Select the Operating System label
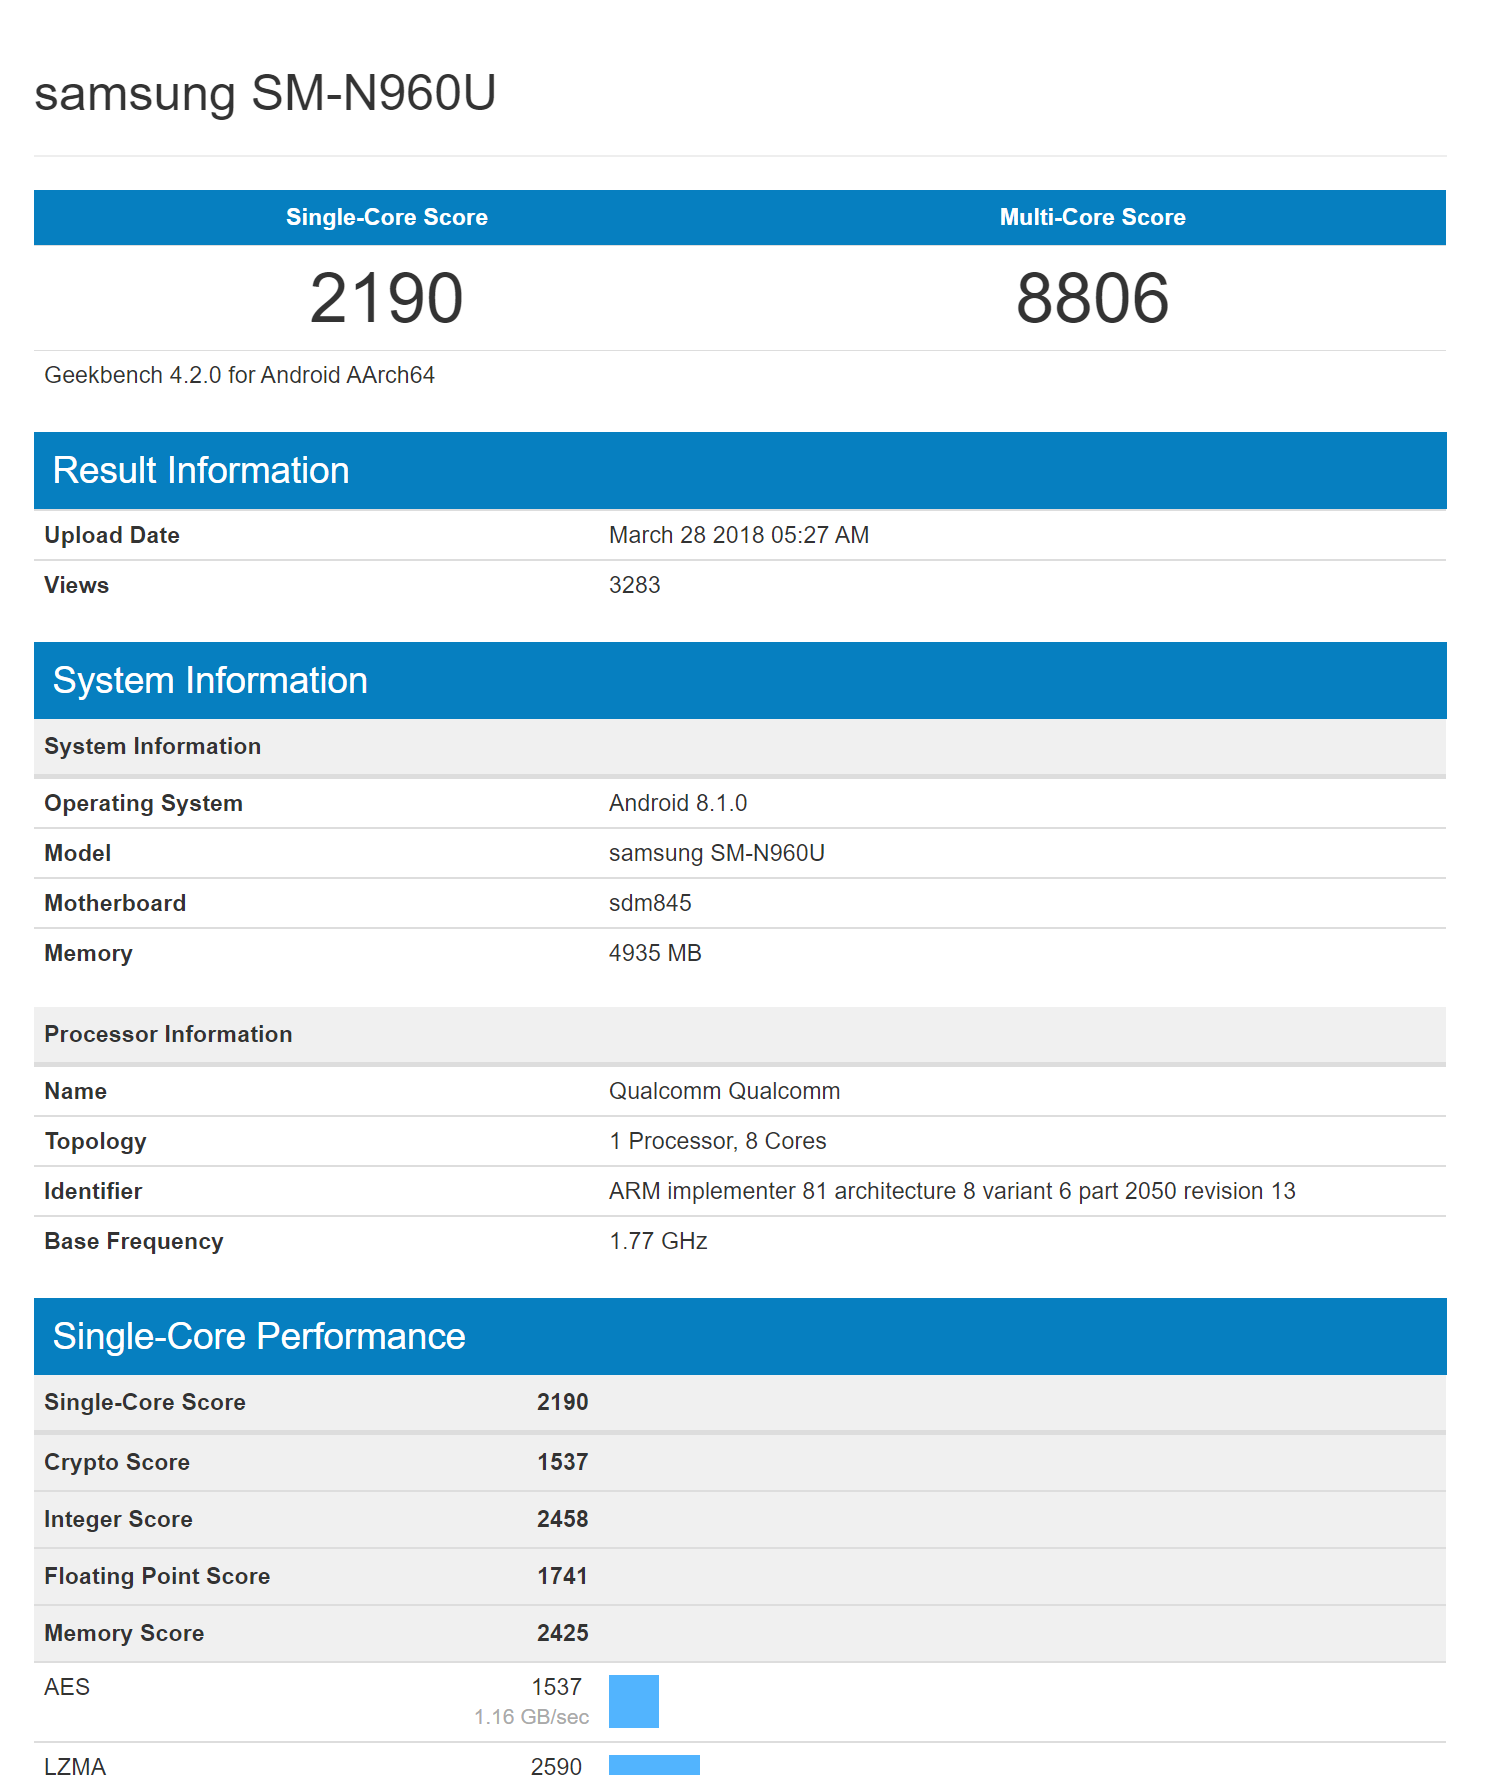1489x1775 pixels. 144,803
